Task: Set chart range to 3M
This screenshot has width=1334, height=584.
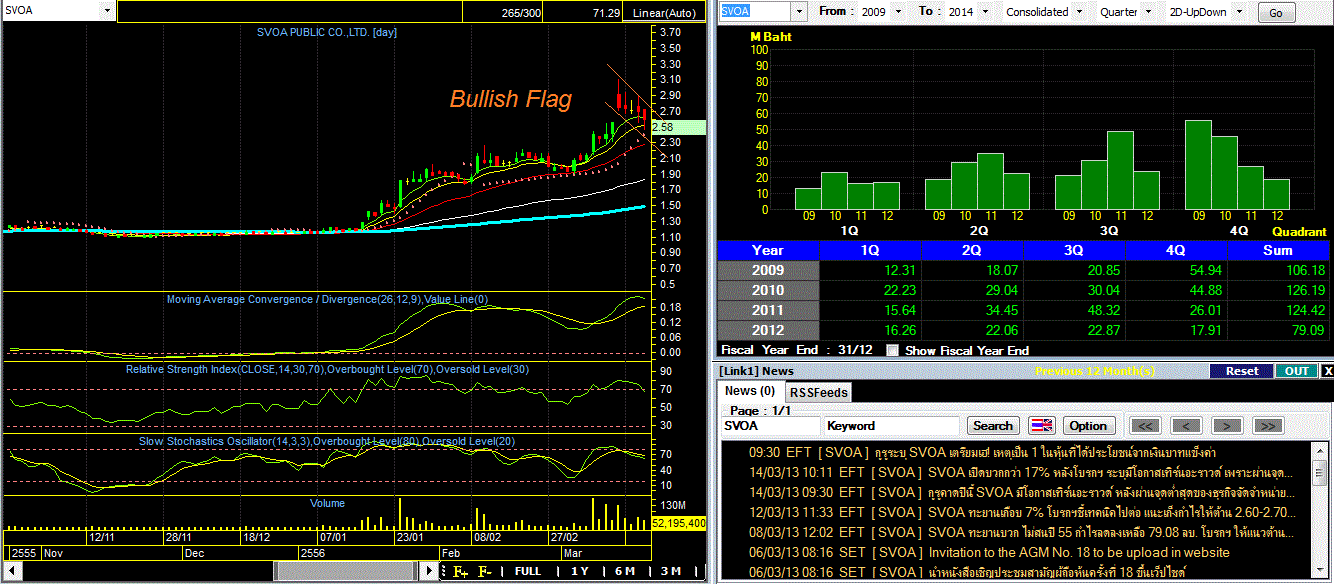Action: pos(670,571)
